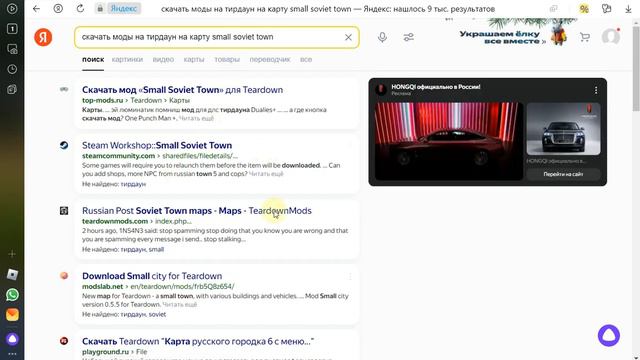Clear the search field with X
The width and height of the screenshot is (640, 360).
pyautogui.click(x=348, y=37)
